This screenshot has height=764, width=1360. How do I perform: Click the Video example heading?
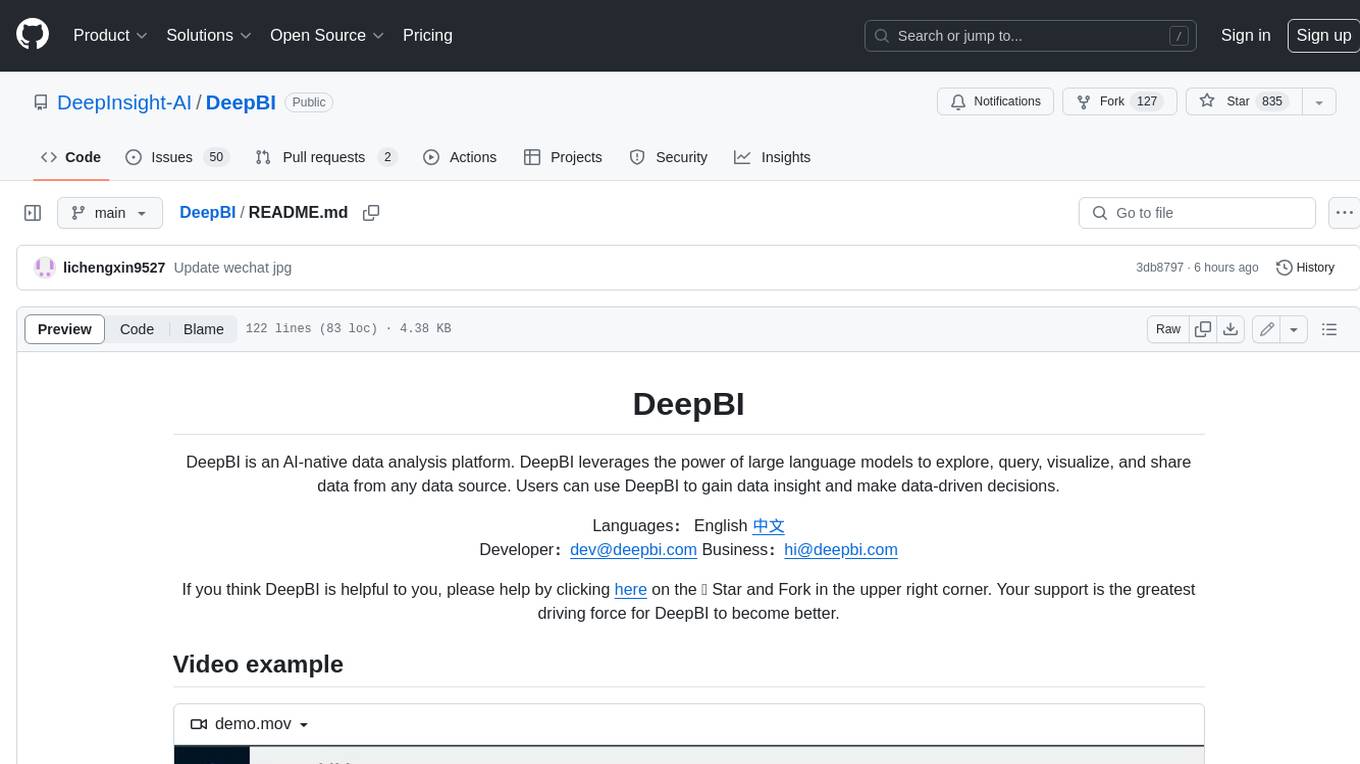(x=258, y=664)
